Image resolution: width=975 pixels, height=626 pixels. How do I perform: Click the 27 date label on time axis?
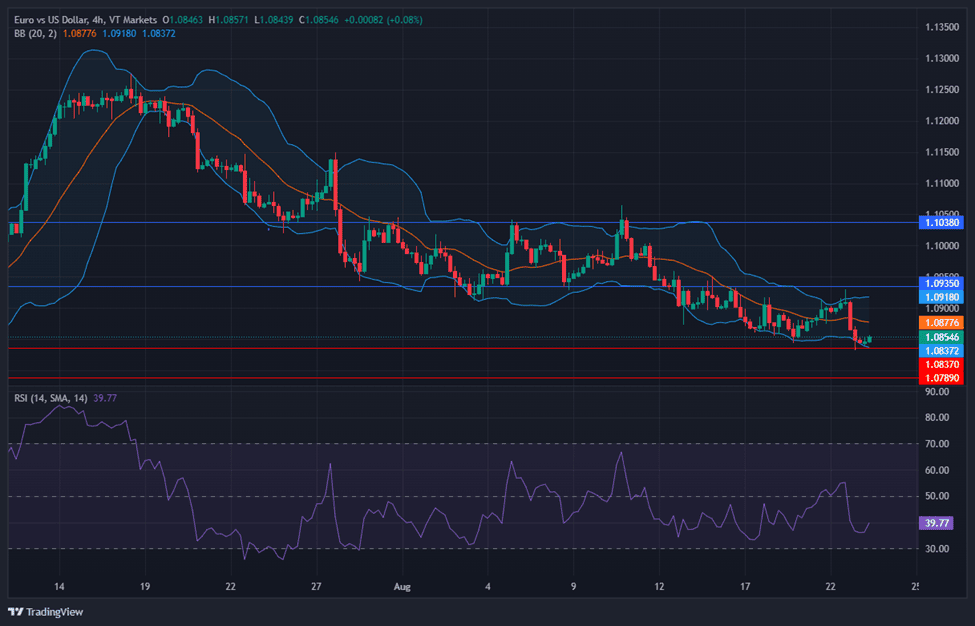coord(316,586)
